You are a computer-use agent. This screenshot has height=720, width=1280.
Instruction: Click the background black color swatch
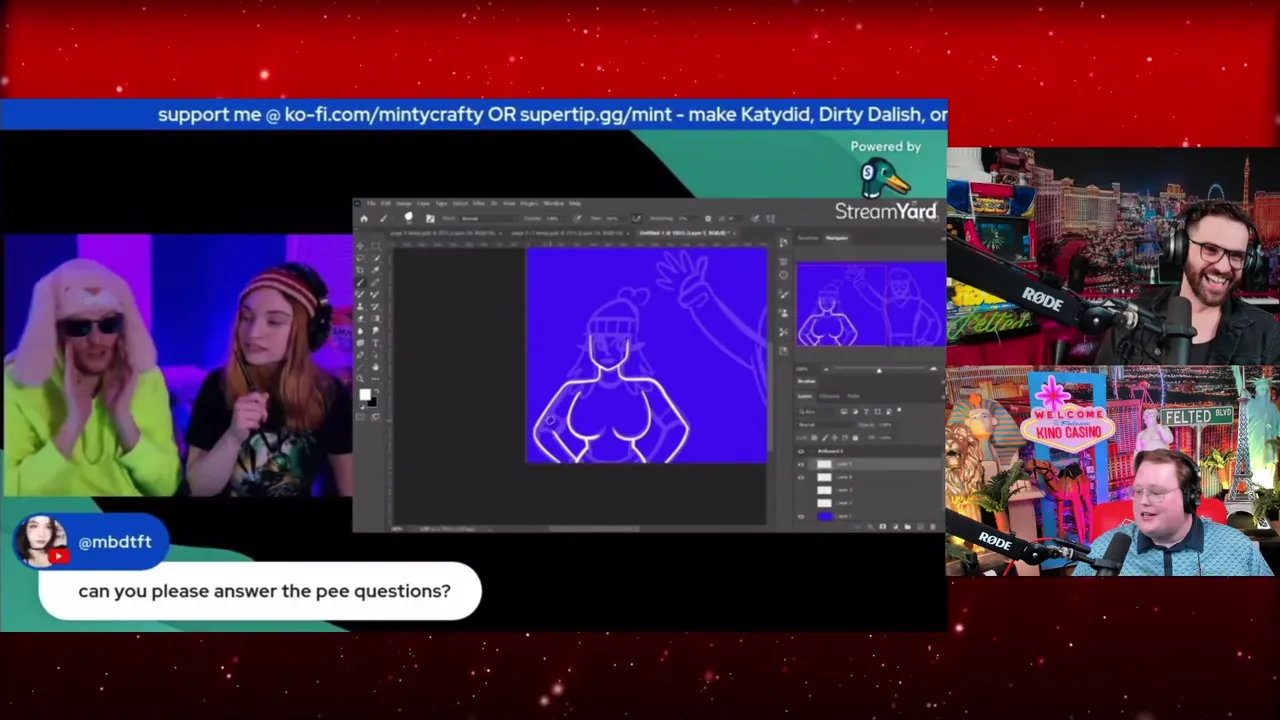pos(372,402)
